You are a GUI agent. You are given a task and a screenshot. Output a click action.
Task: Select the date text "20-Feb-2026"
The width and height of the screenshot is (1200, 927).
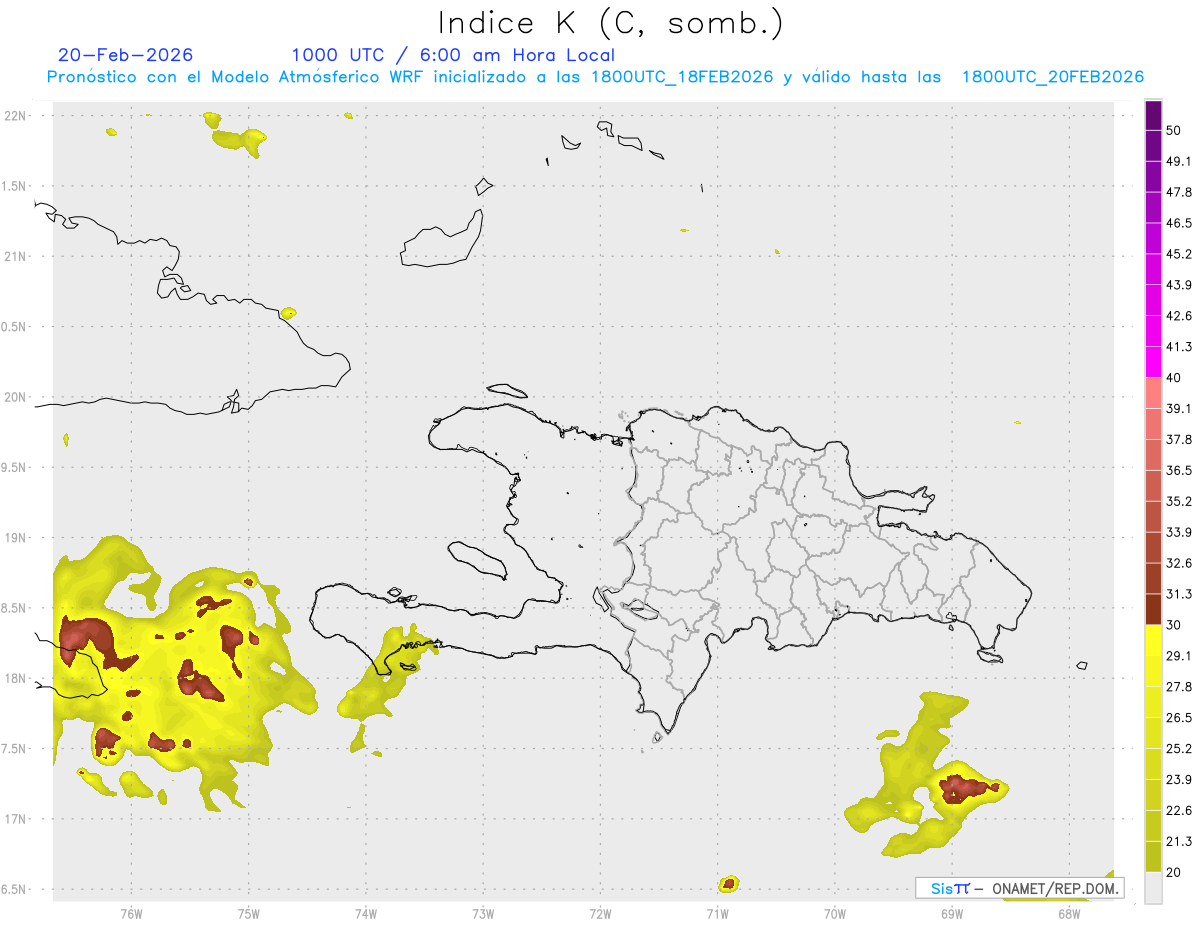126,55
